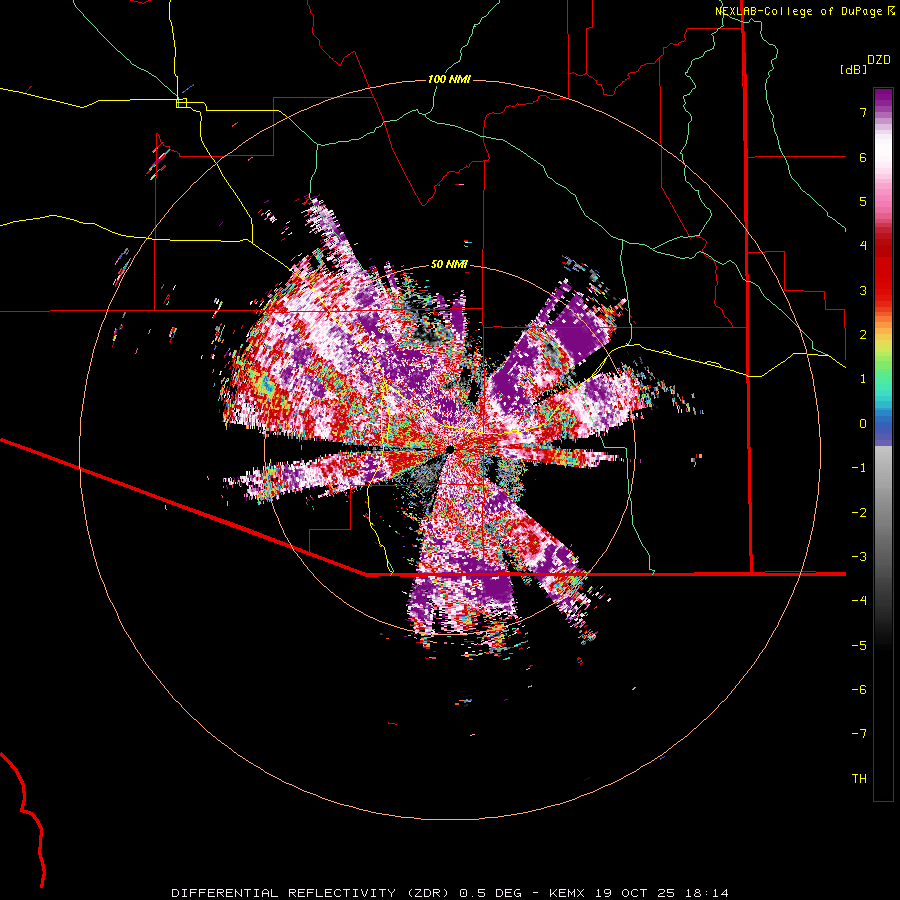Click the -7 value on the color scale
Screen dimensions: 900x900
[859, 734]
